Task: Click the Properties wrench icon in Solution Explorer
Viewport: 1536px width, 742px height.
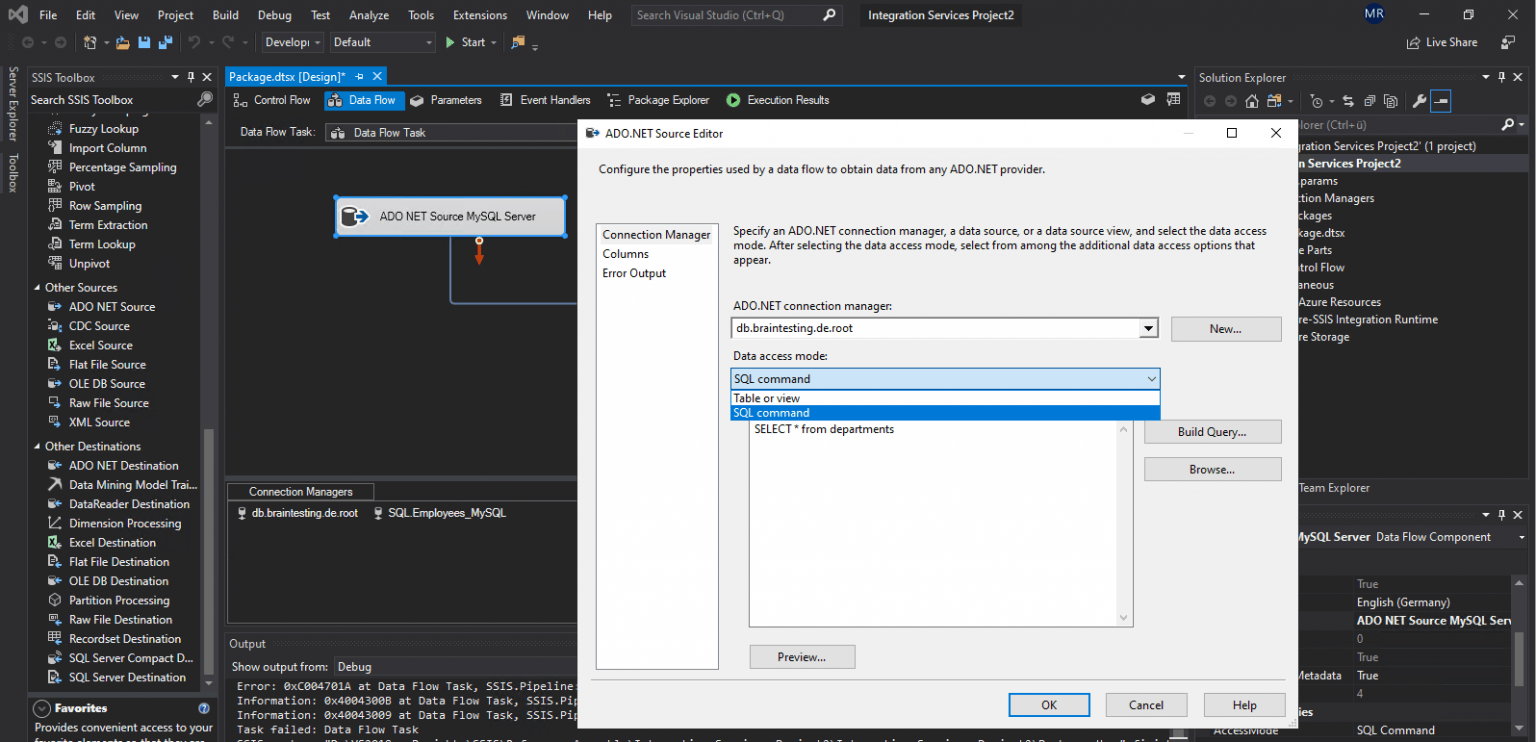Action: pos(1419,101)
